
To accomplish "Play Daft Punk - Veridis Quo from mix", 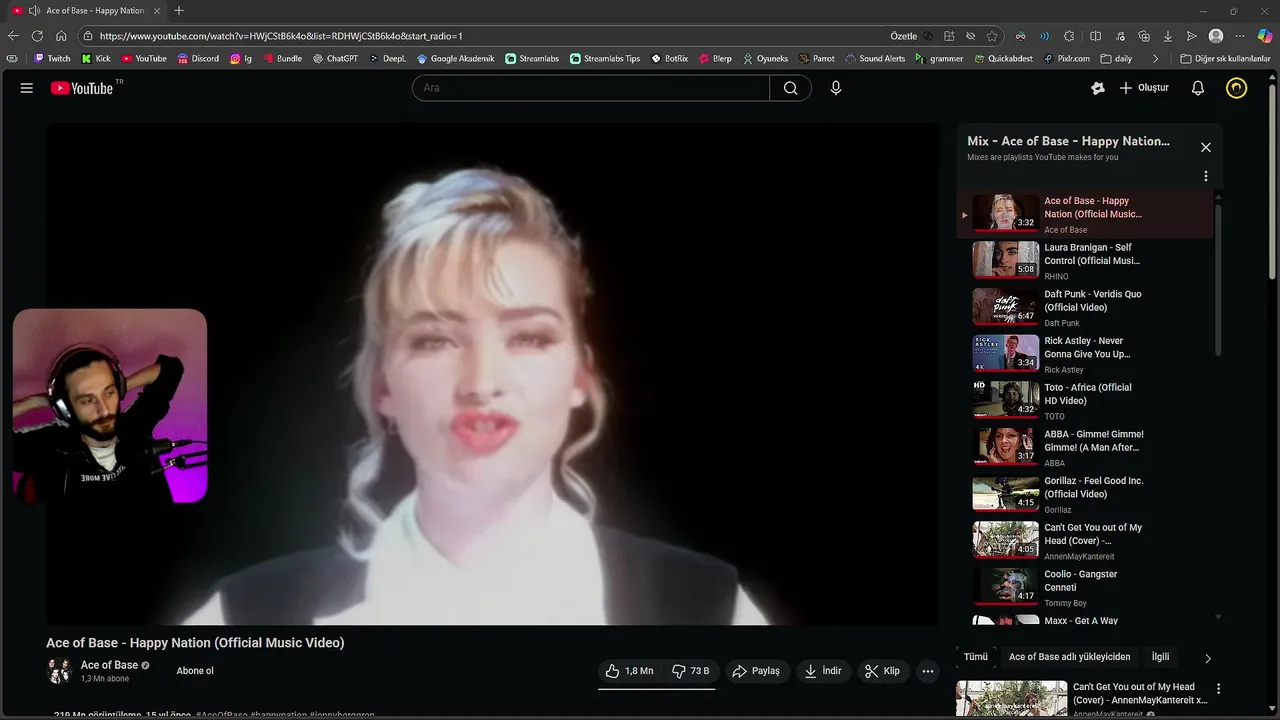I will (1085, 308).
